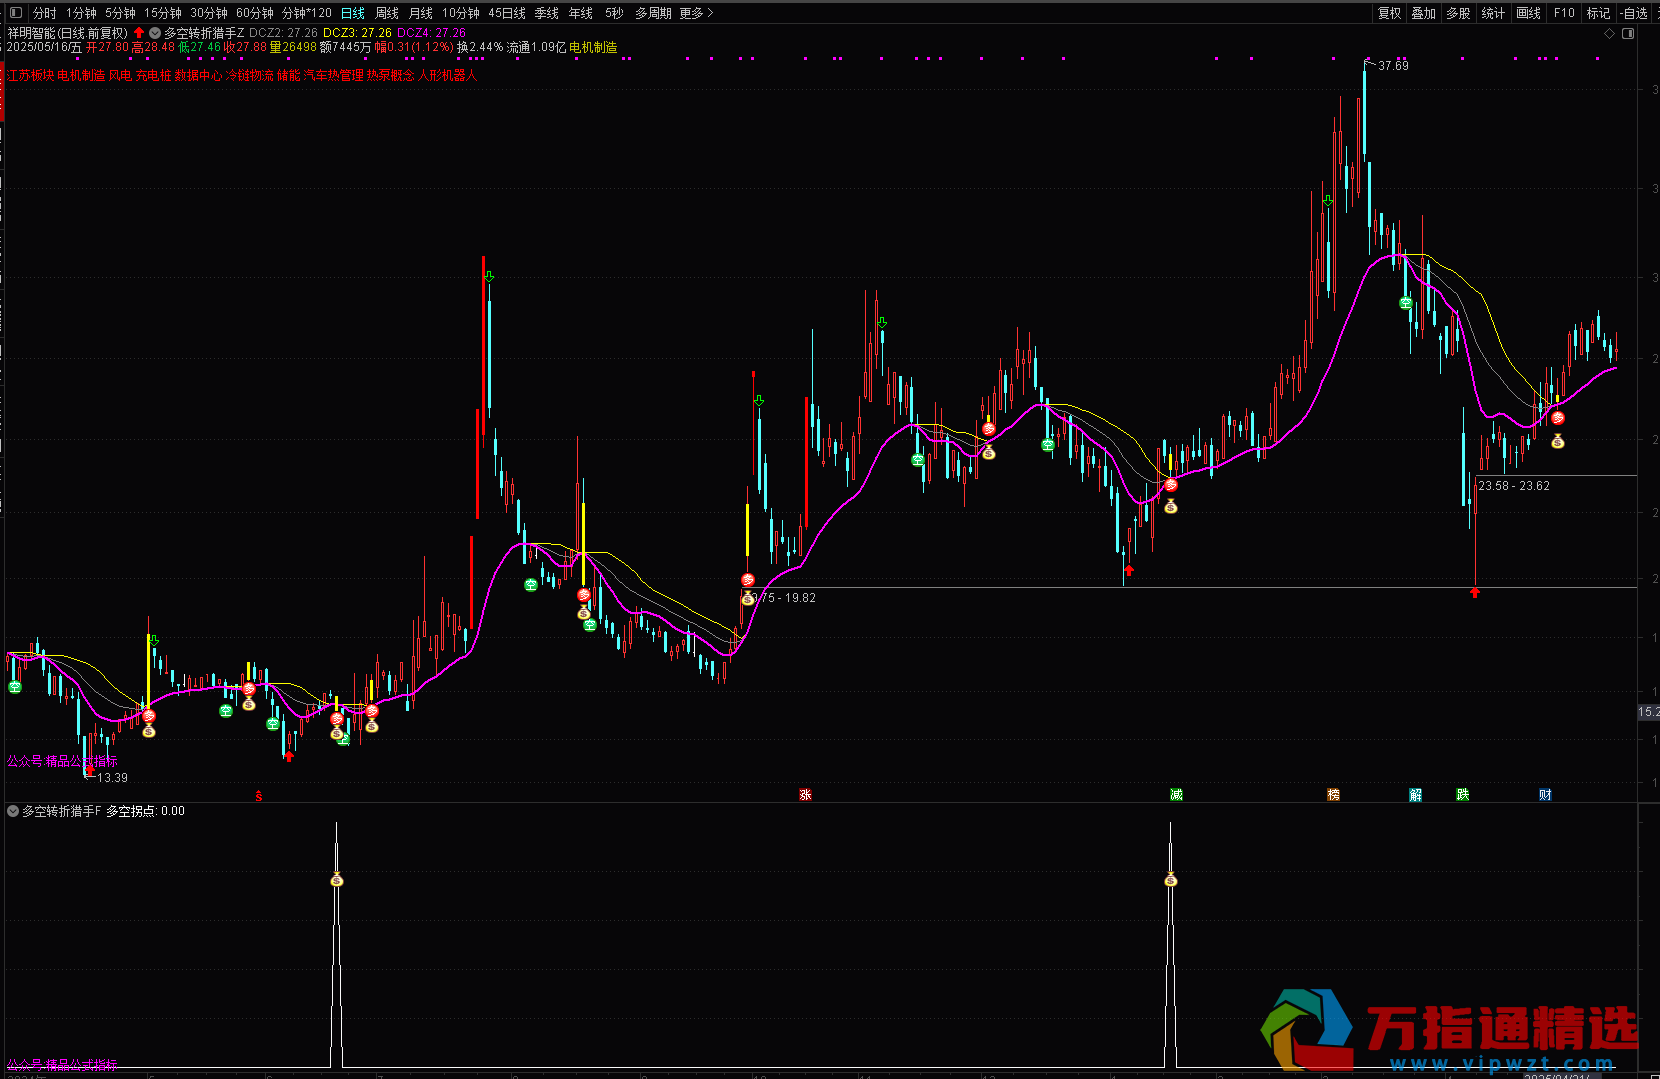The height and width of the screenshot is (1079, 1660).
Task: Click the 财 event marker on time axis
Action: click(x=1546, y=795)
